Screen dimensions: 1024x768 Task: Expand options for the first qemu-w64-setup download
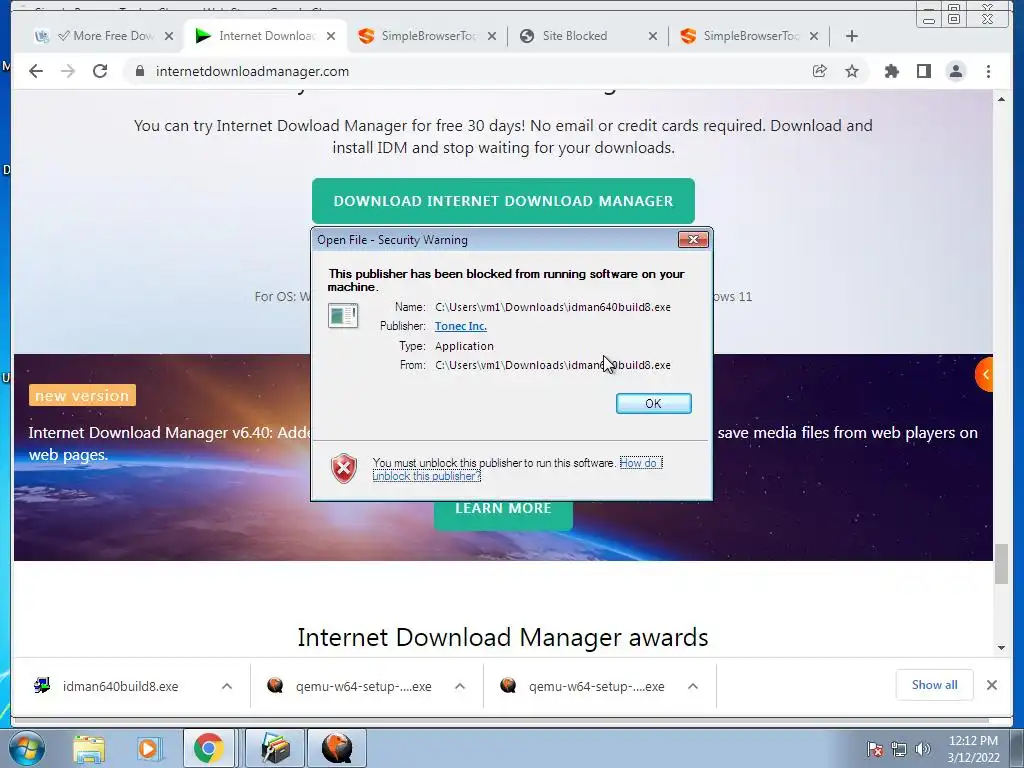pos(460,686)
